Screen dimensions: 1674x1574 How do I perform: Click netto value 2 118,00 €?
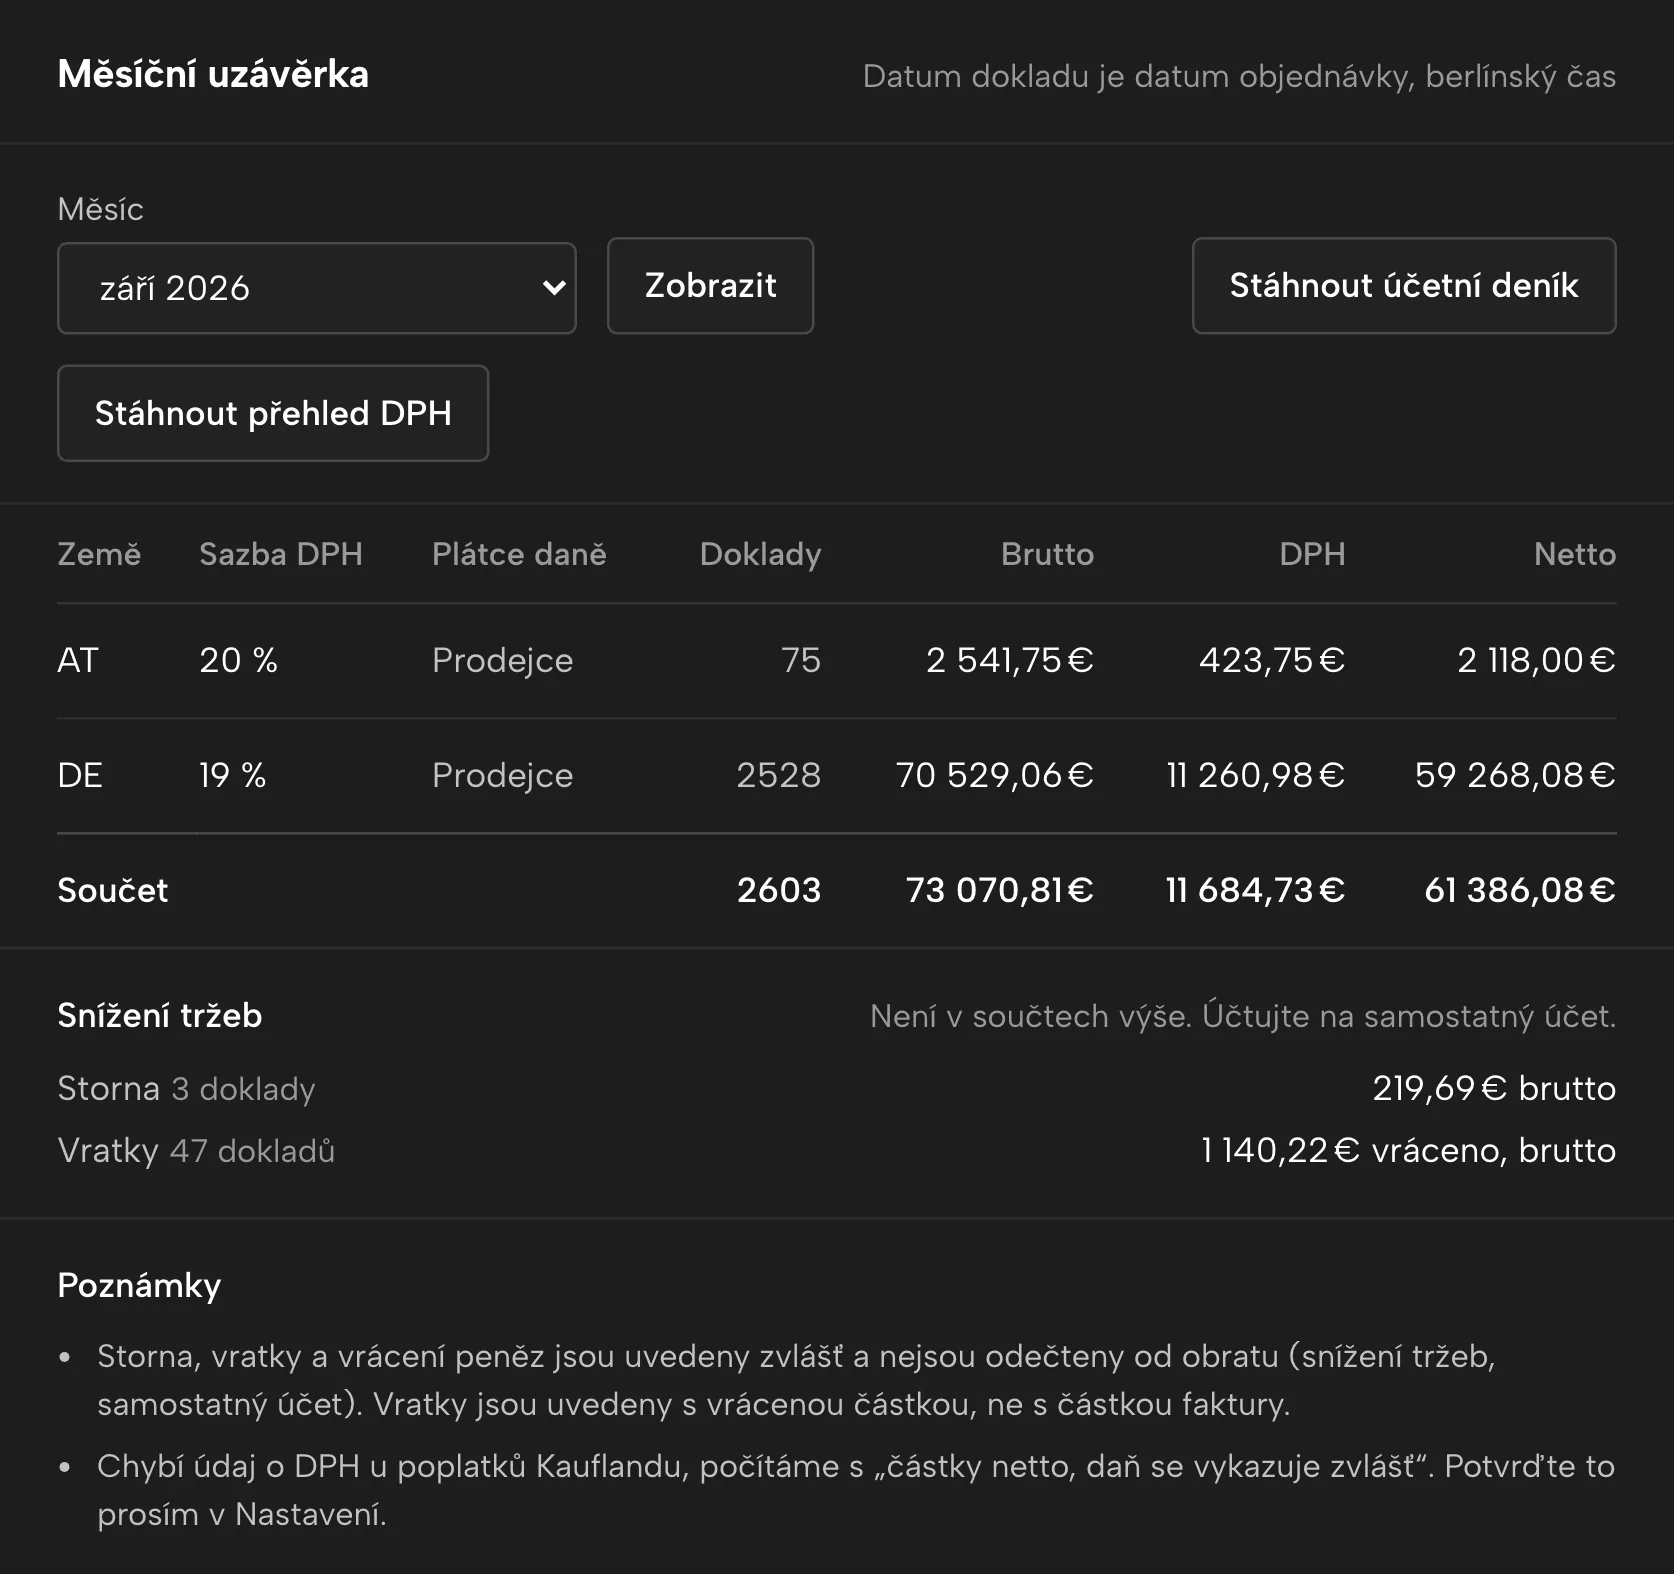click(1536, 660)
